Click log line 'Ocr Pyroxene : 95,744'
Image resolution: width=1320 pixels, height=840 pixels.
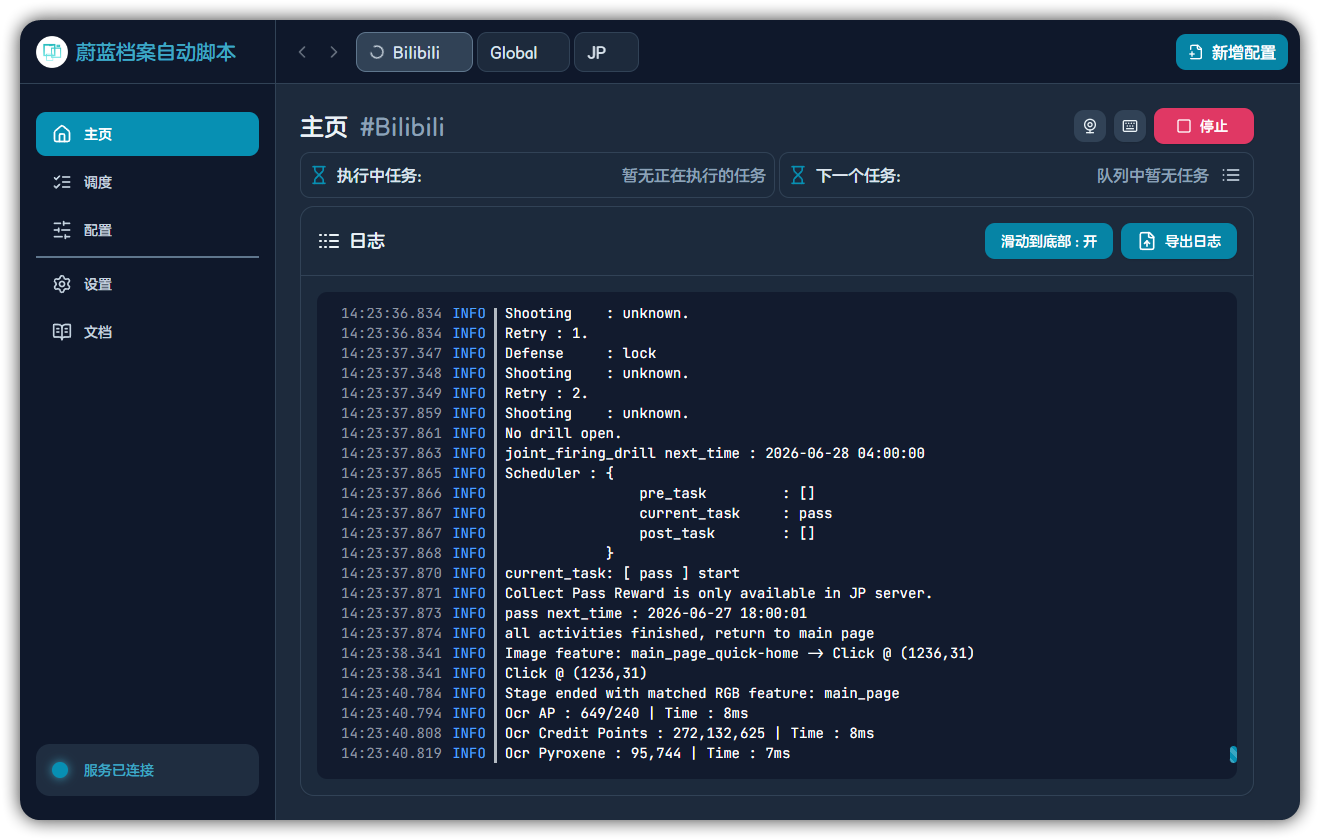pyautogui.click(x=647, y=753)
